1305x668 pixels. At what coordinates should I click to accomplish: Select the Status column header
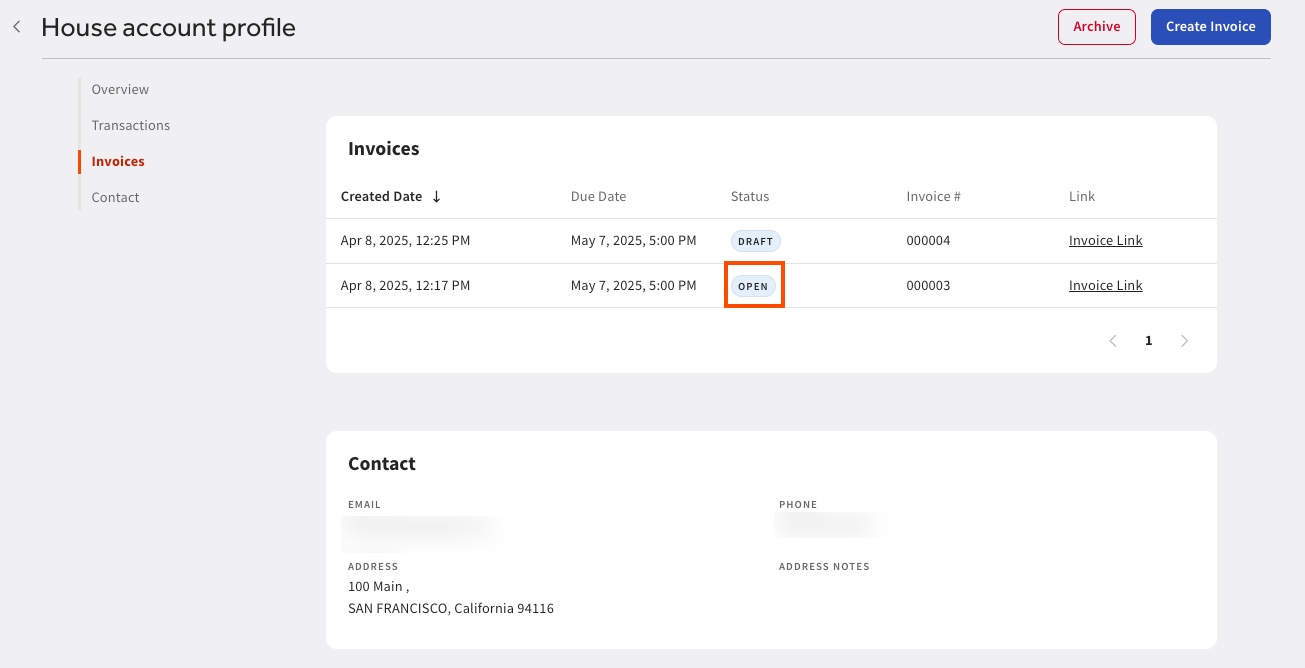click(749, 196)
